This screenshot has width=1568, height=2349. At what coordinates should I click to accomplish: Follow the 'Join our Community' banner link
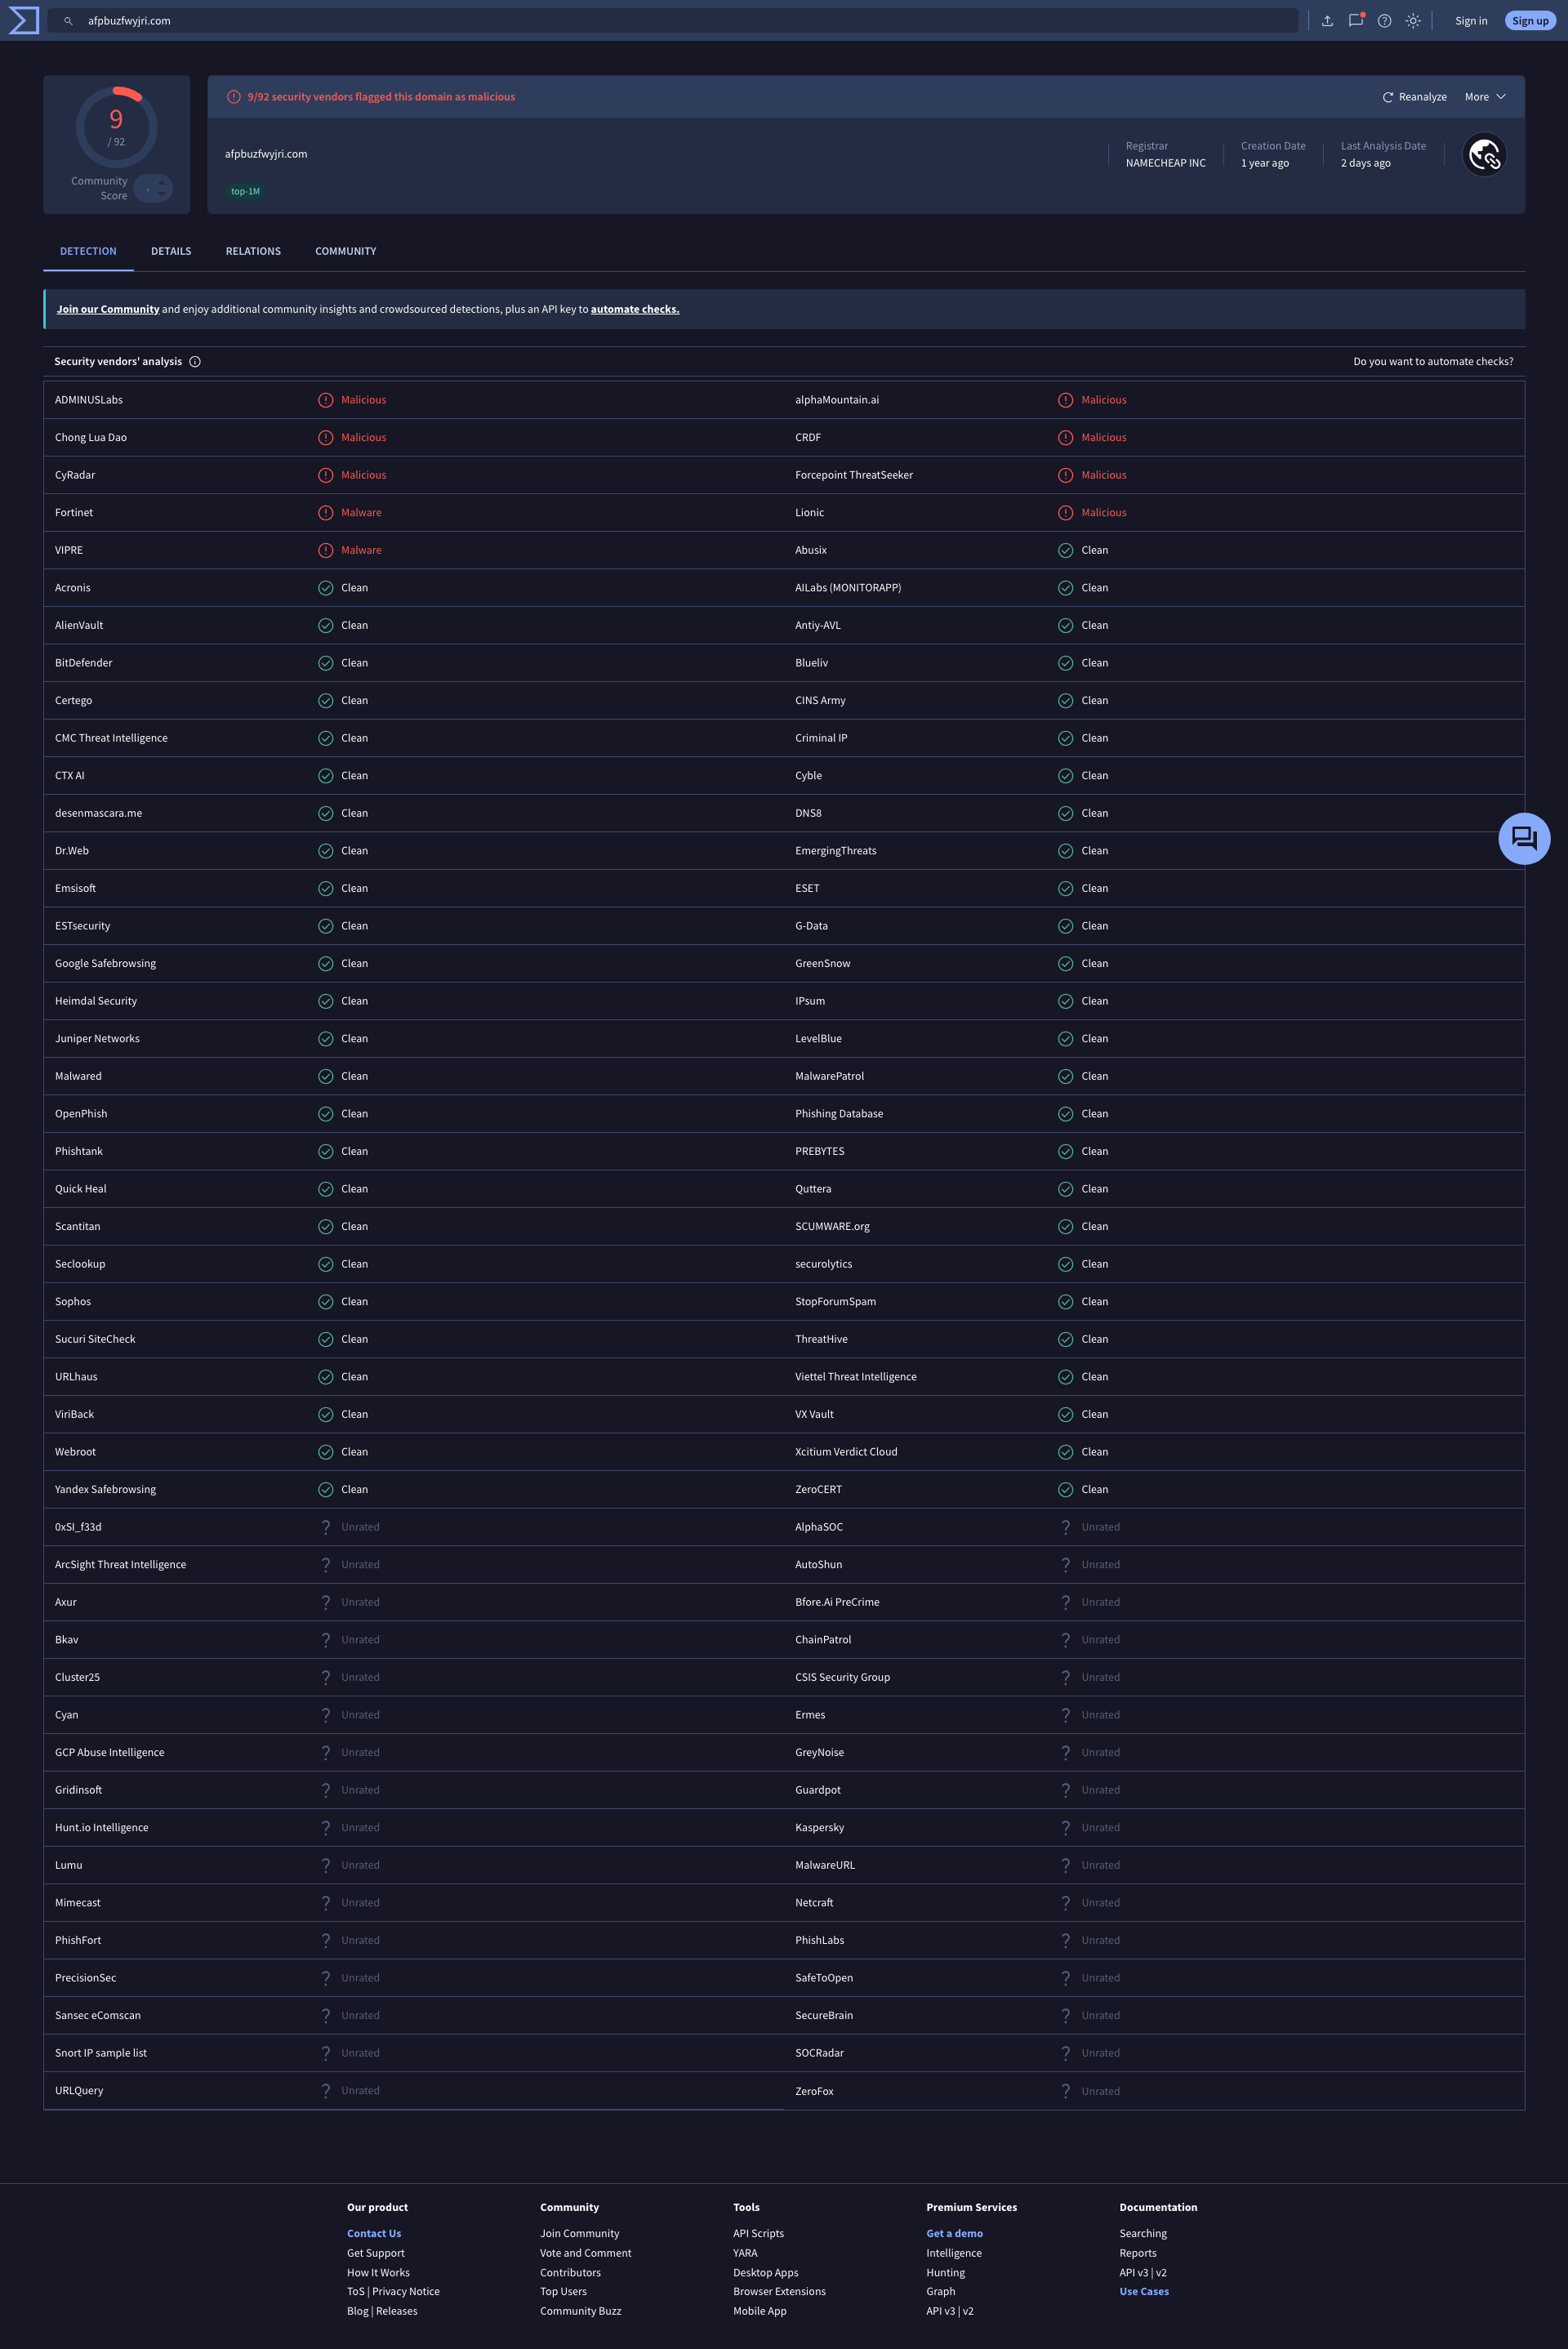coord(108,310)
